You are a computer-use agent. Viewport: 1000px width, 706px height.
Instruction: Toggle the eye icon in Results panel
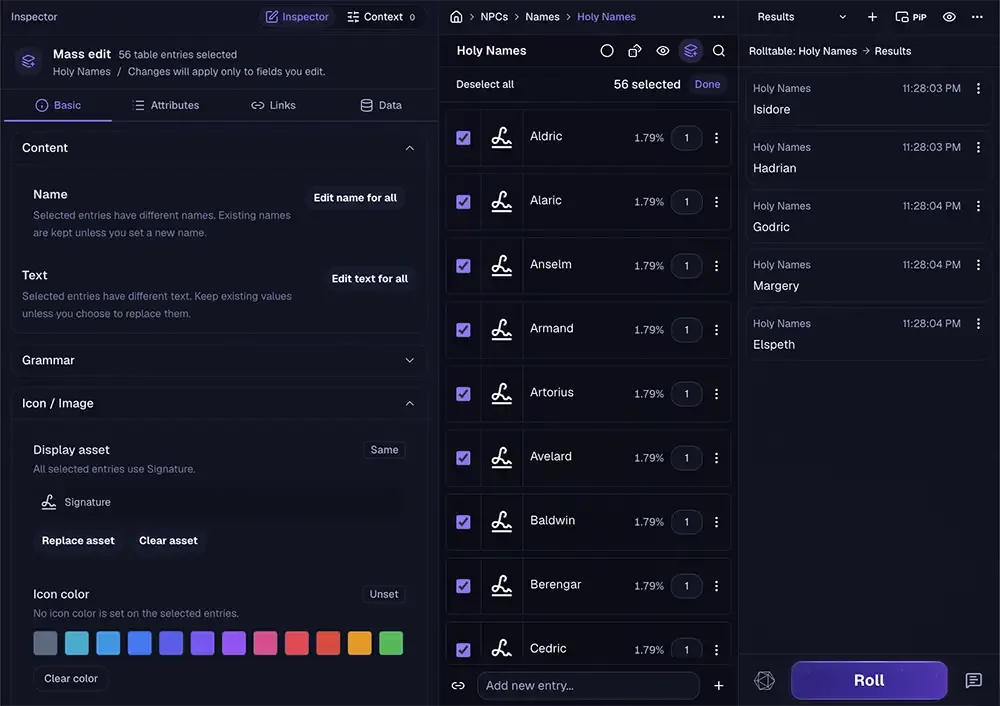(949, 17)
